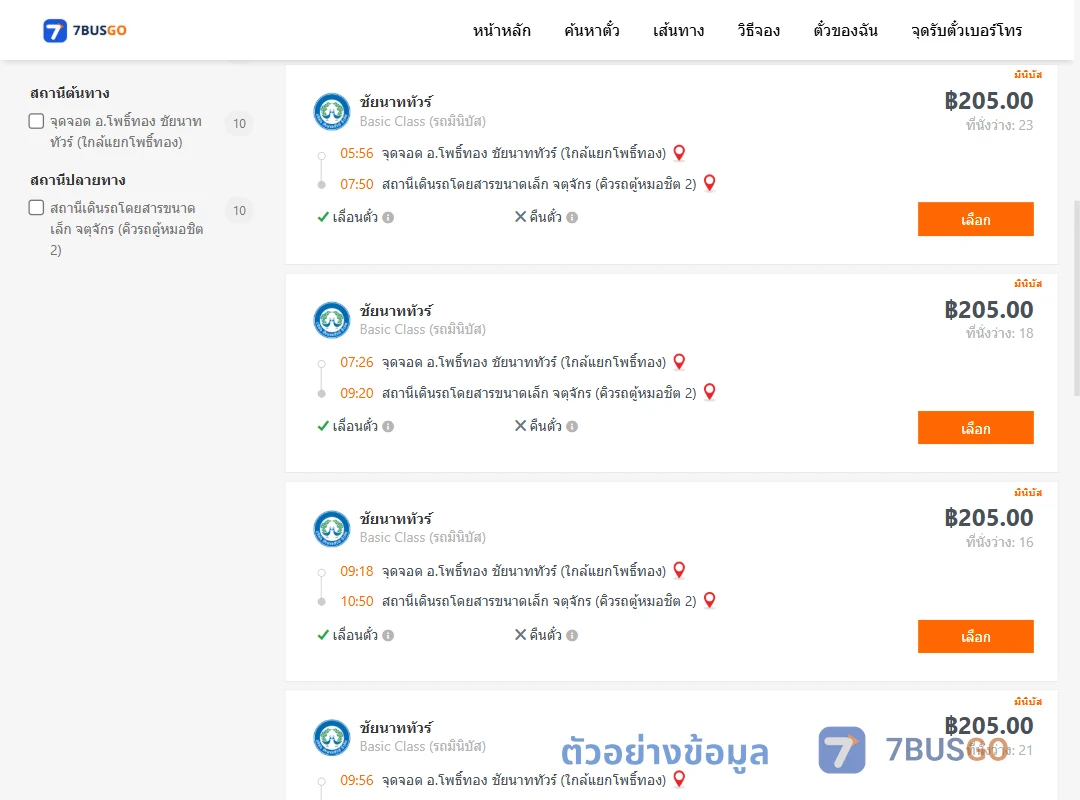
Task: Open the วิธีจอง menu item
Action: click(x=758, y=30)
